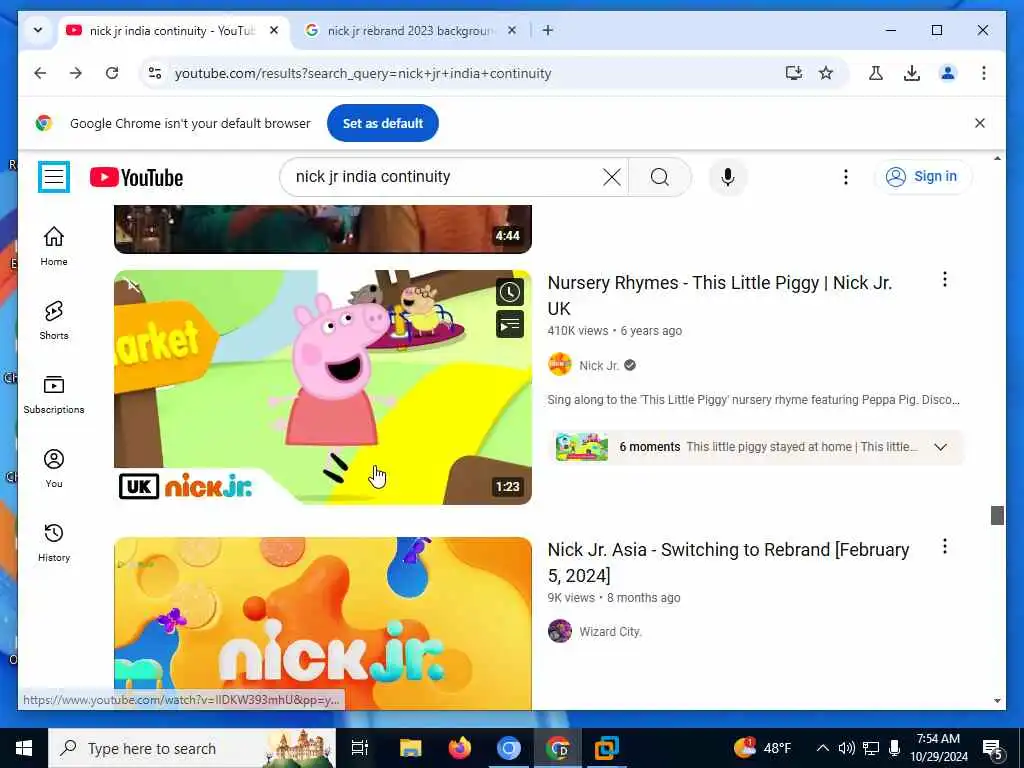
Task: Open Subscriptions in the sidebar
Action: pos(54,394)
